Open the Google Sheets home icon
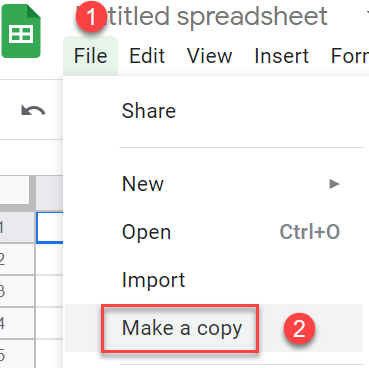 (x=21, y=31)
